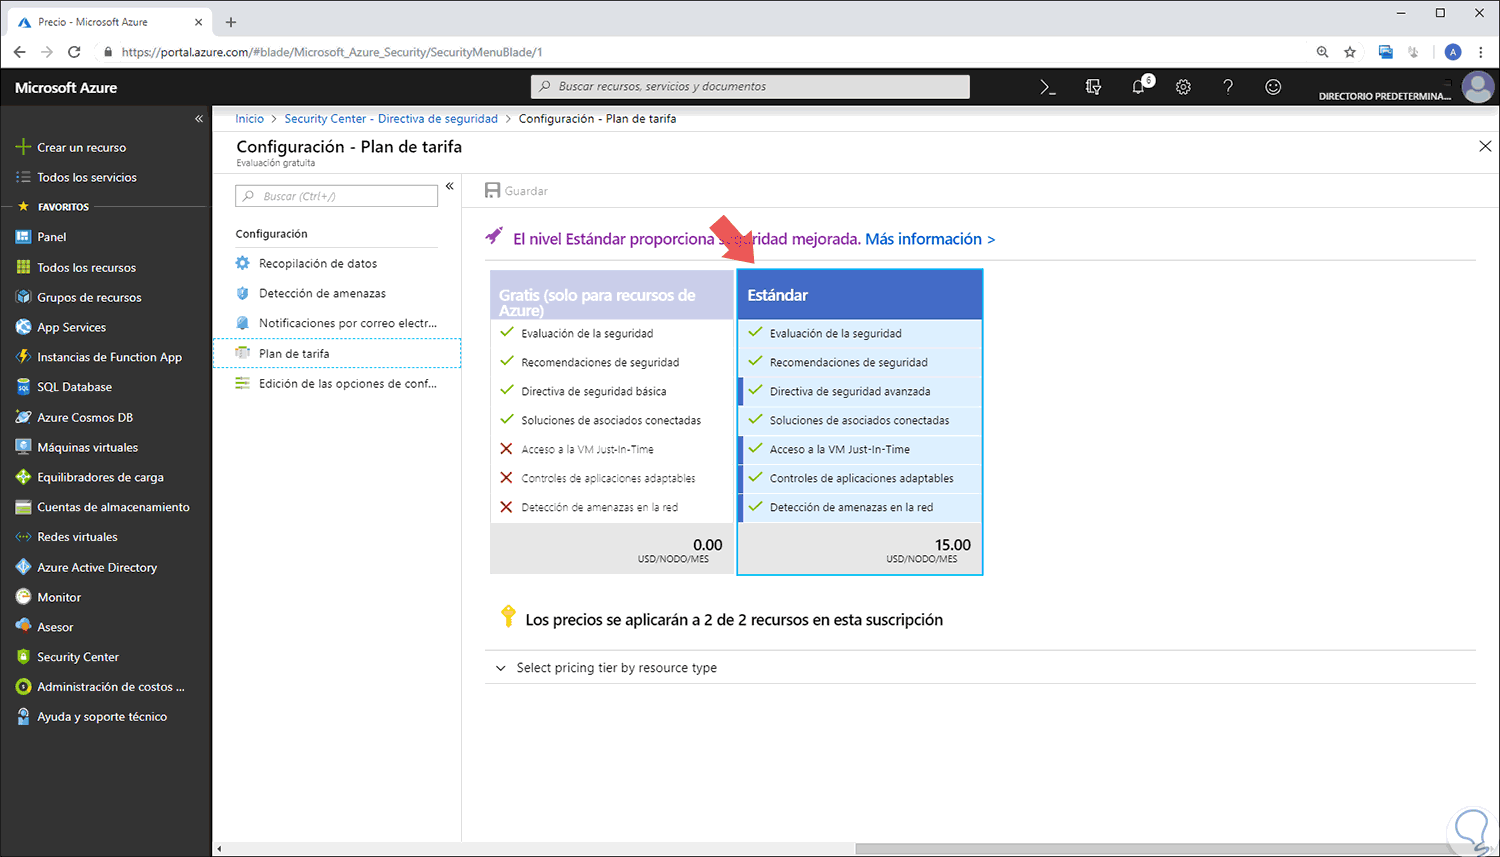Open the directory and subscription filter icon

tap(1093, 87)
